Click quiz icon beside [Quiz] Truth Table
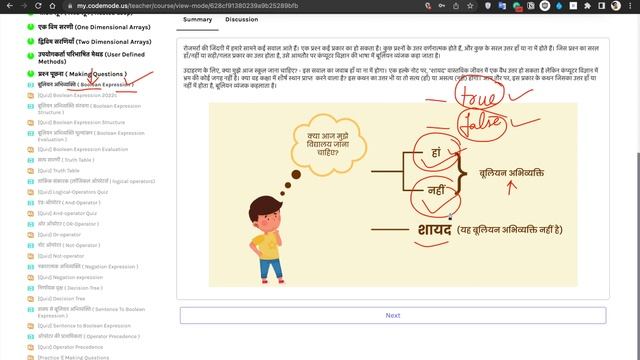The image size is (640, 360). pos(31,171)
